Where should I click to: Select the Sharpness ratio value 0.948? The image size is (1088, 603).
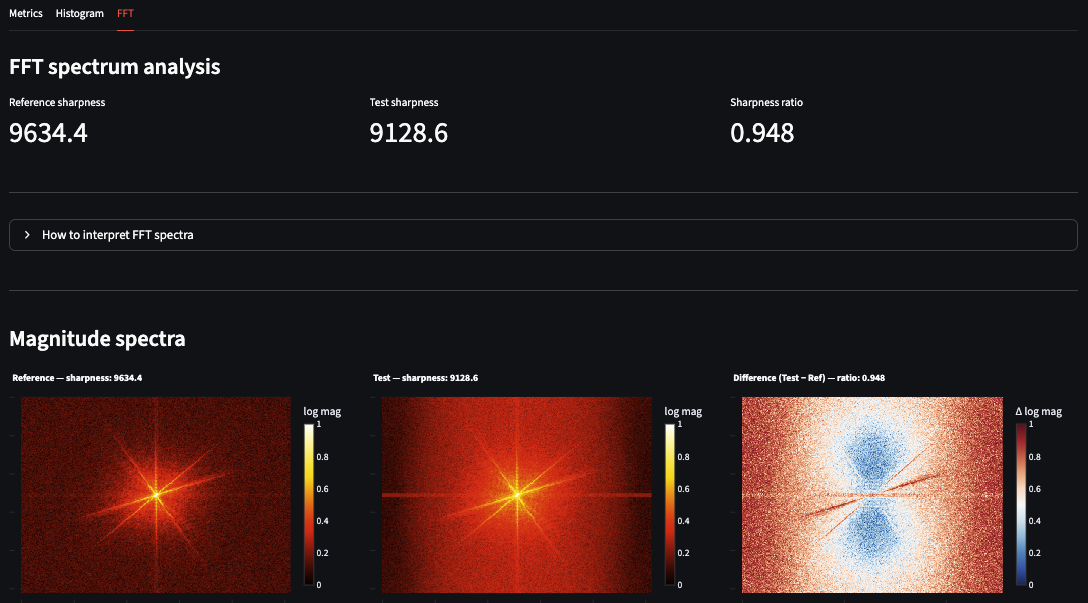[x=763, y=132]
